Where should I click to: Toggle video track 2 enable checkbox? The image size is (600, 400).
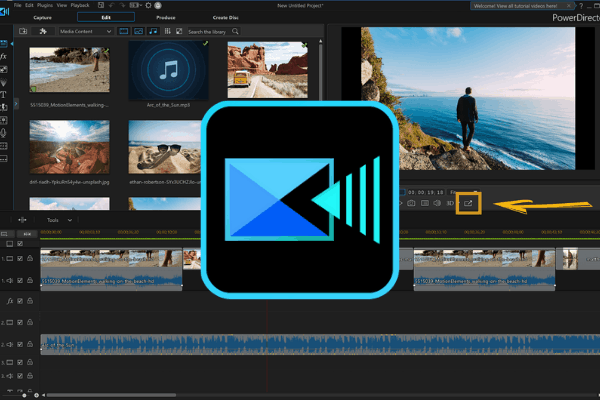[20, 323]
